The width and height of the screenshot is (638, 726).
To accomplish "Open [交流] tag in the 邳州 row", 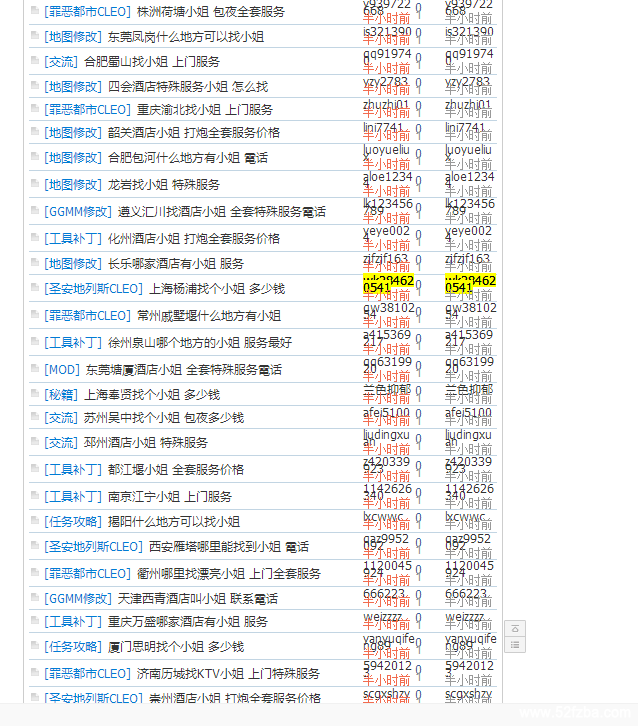I will [x=61, y=443].
